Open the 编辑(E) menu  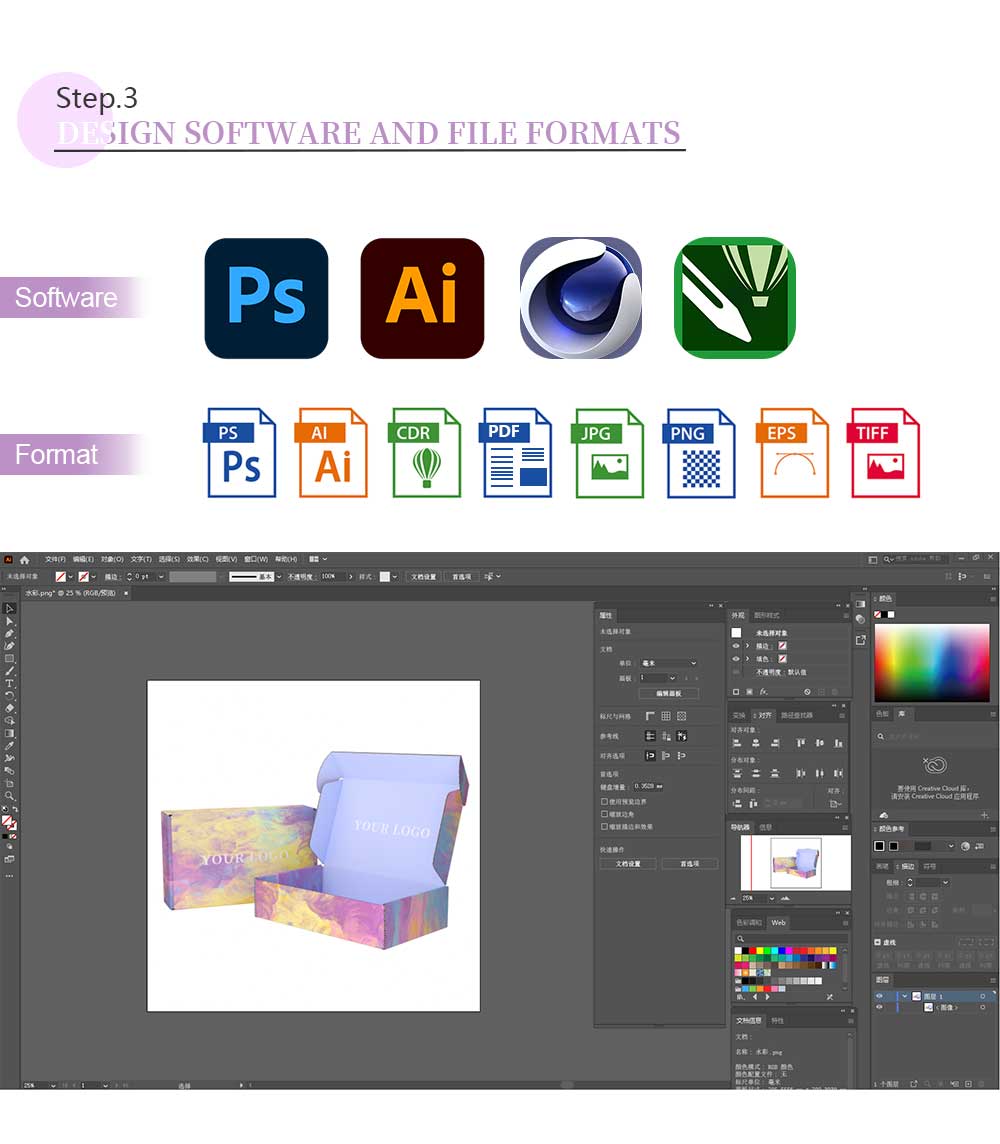[83, 560]
